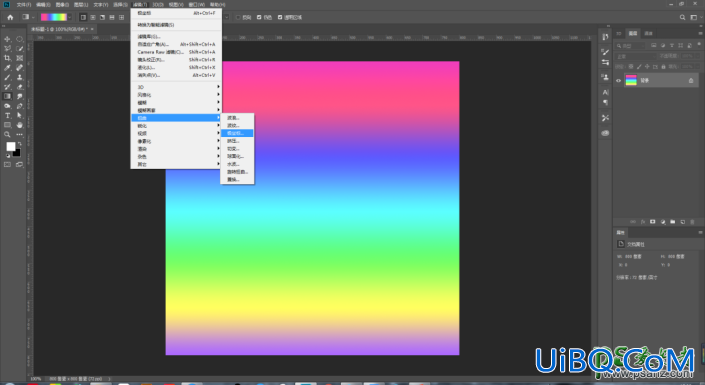Screen dimensions: 705x385
Task: Open the History panel icon in dock
Action: tap(605, 37)
